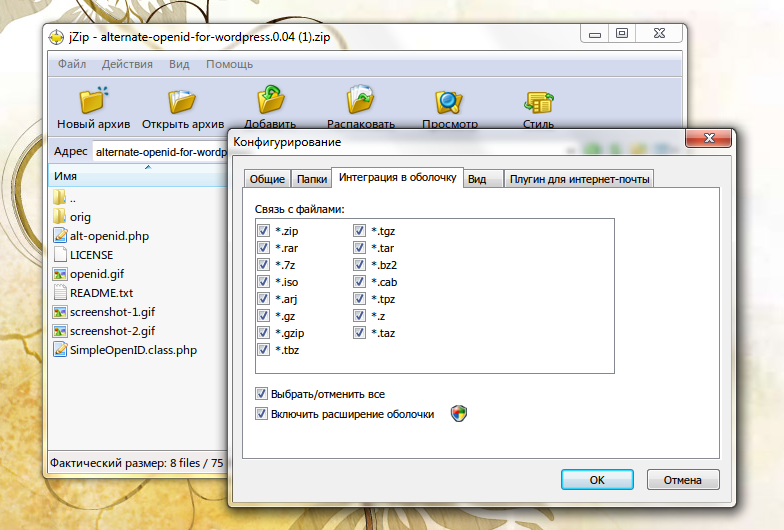The width and height of the screenshot is (784, 530).
Task: Click the UAC shield icon beside shell extension
Action: coord(458,414)
